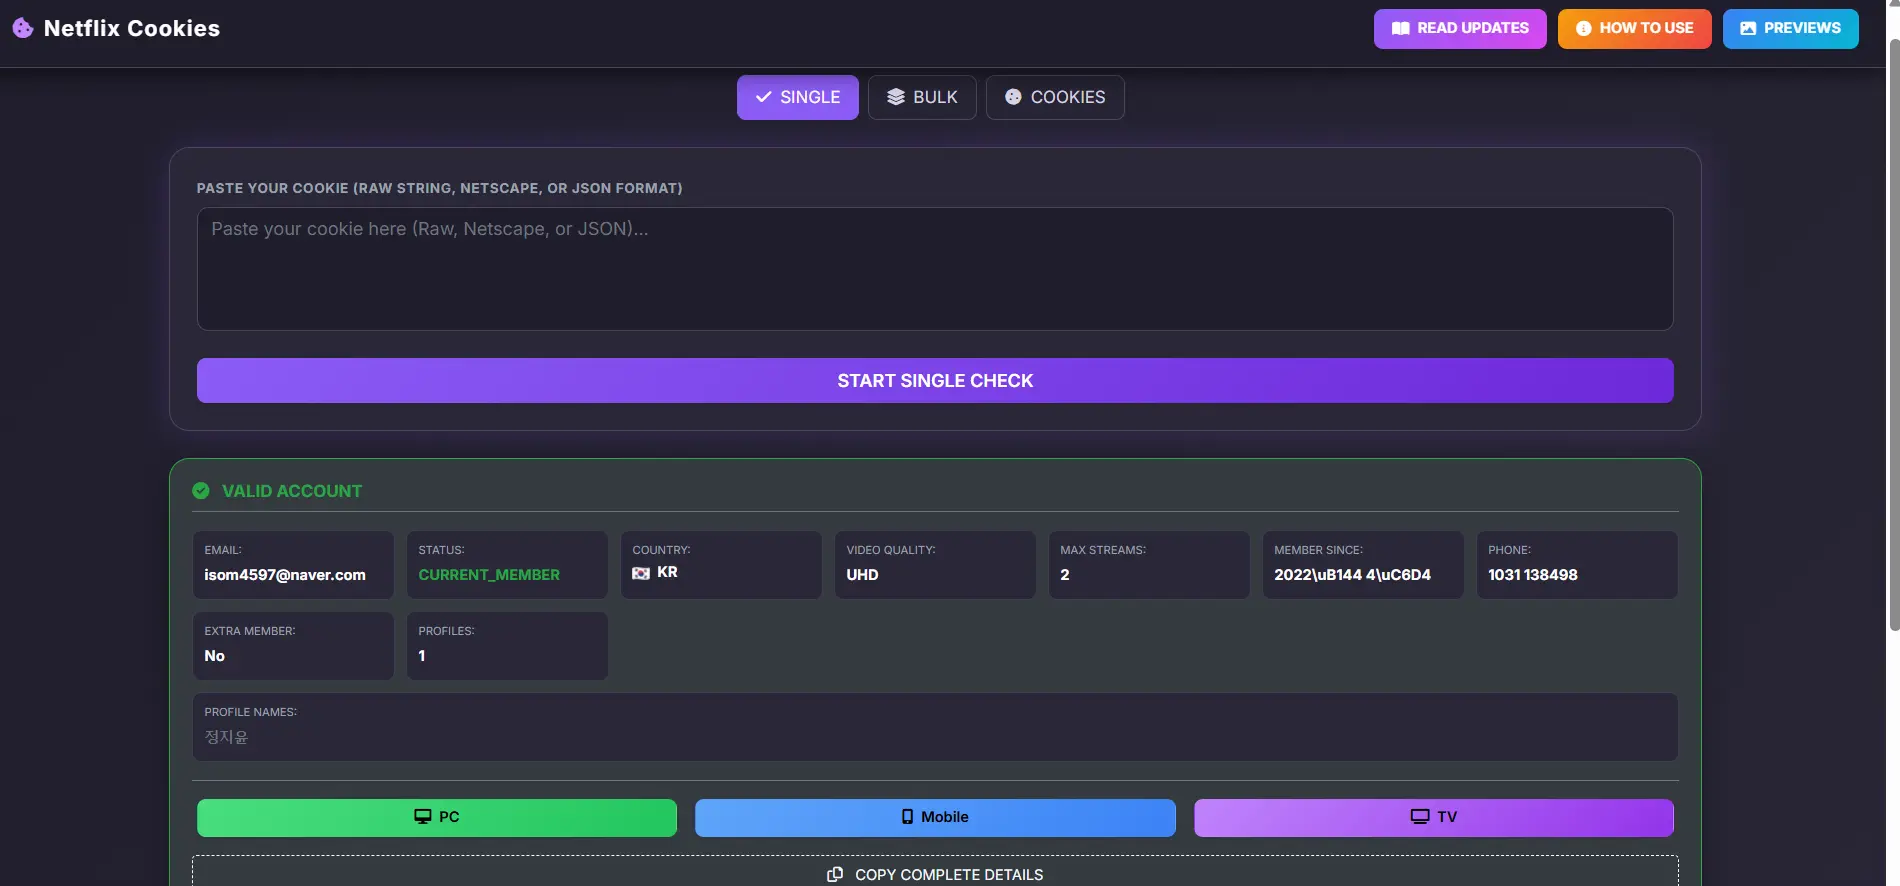The width and height of the screenshot is (1900, 886).
Task: Select the purple TV button
Action: coord(1434,817)
